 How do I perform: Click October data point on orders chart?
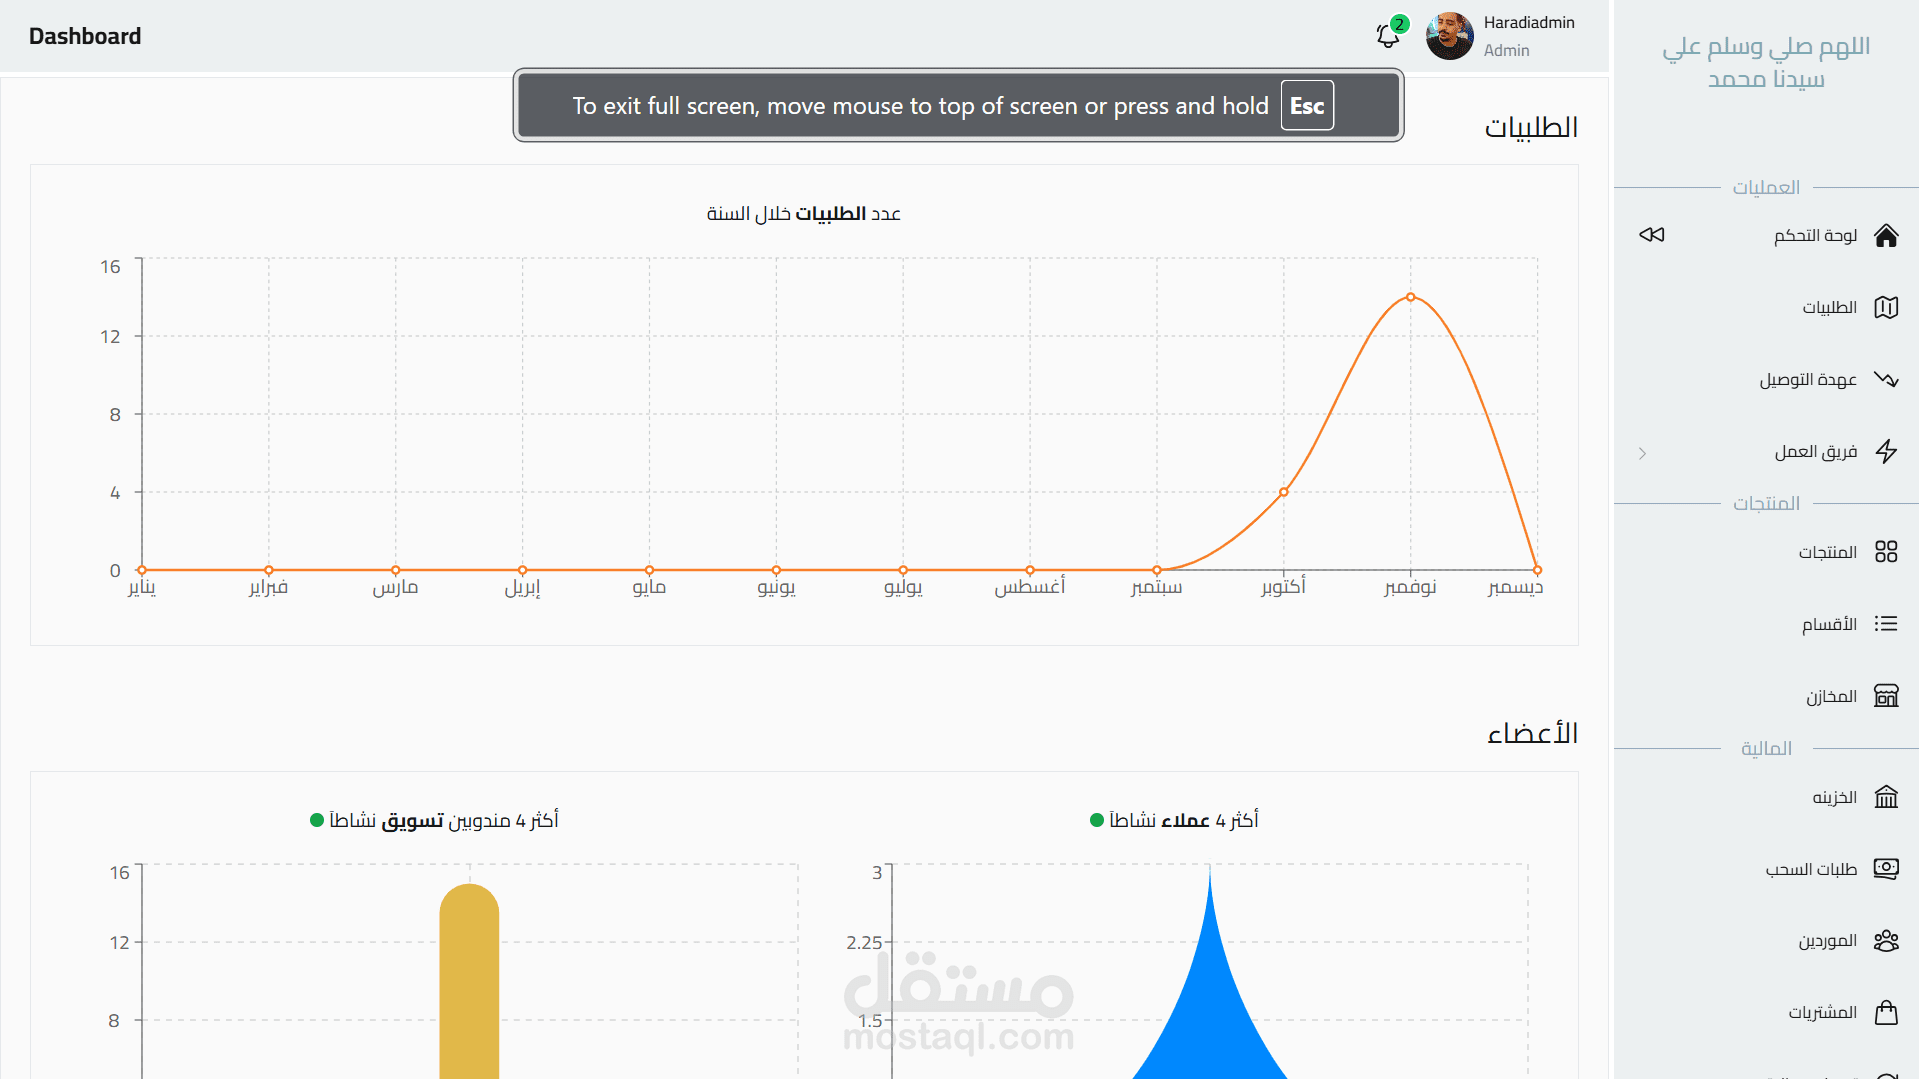pos(1284,492)
